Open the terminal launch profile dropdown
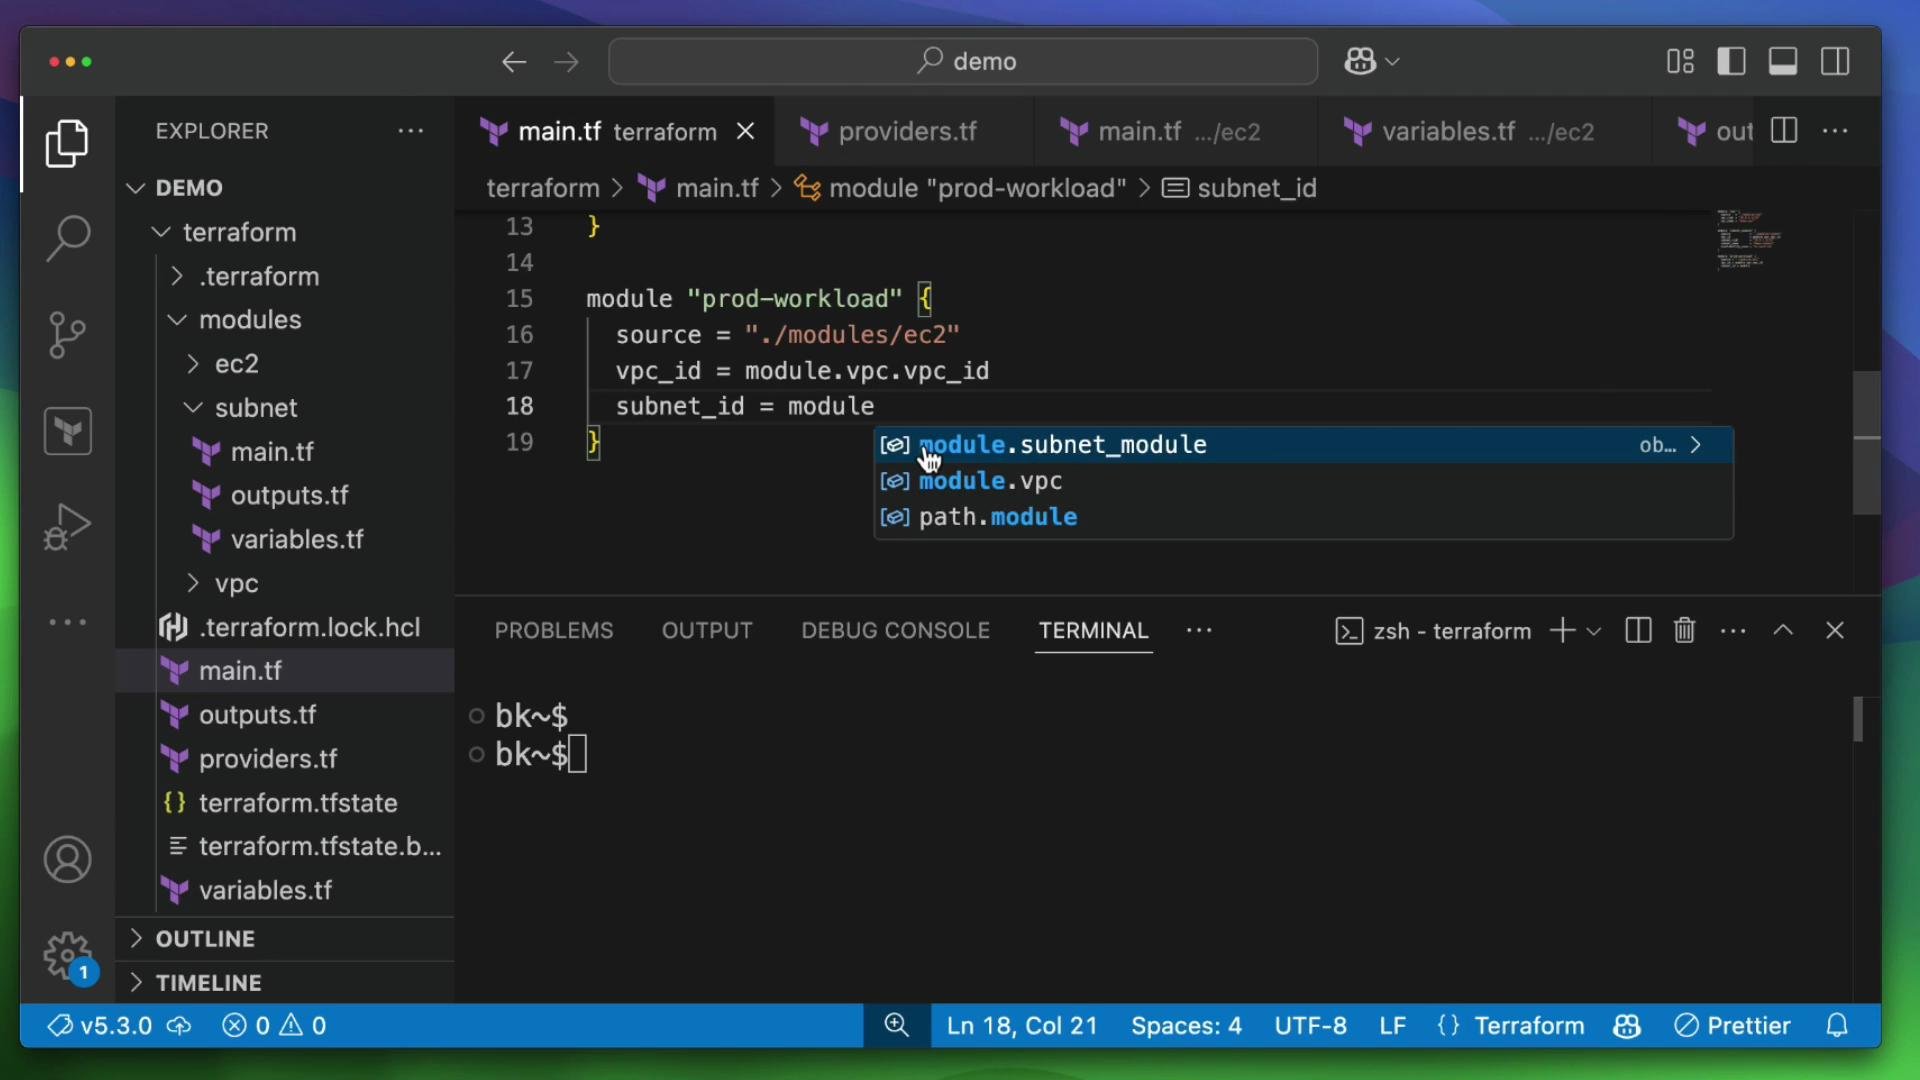Image resolution: width=1920 pixels, height=1080 pixels. [1594, 631]
